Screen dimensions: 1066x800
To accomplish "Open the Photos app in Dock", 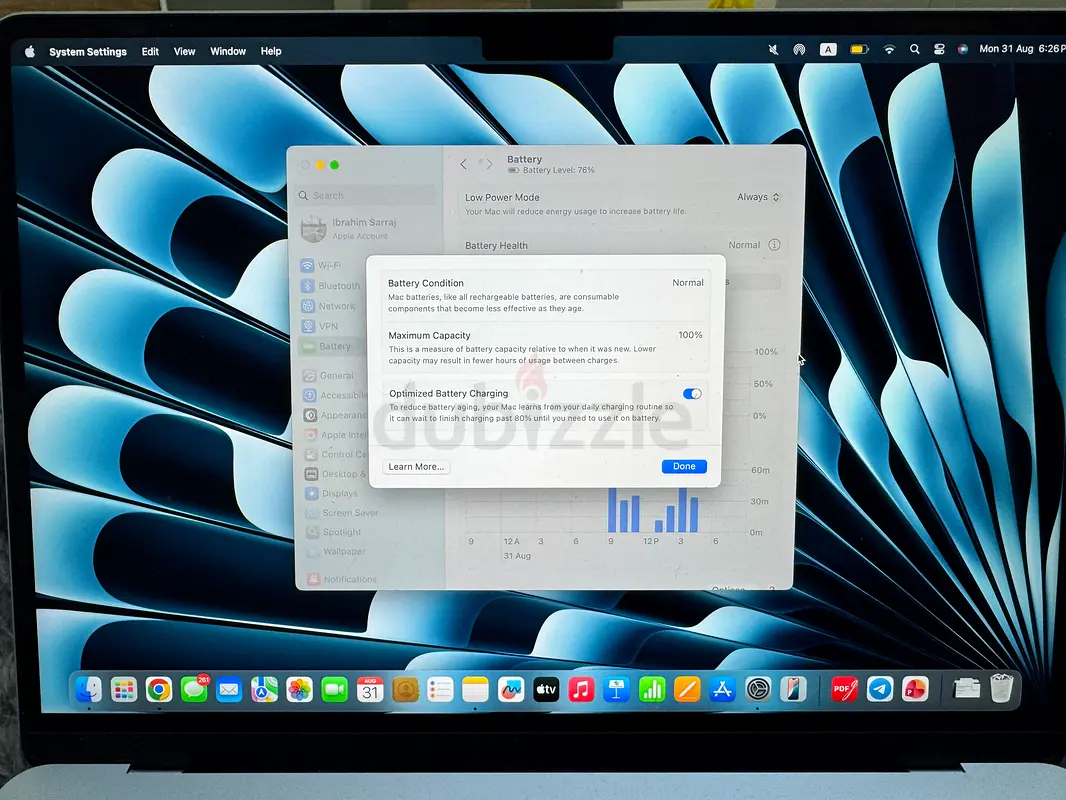I will click(299, 690).
